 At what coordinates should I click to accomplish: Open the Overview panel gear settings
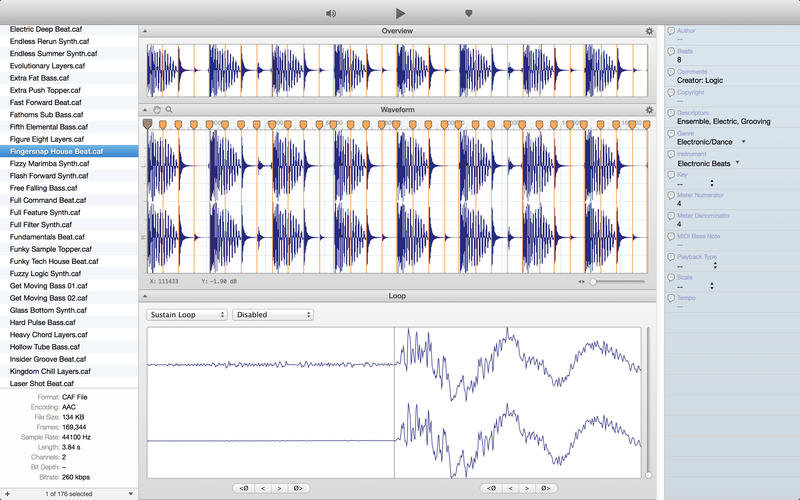(x=649, y=31)
